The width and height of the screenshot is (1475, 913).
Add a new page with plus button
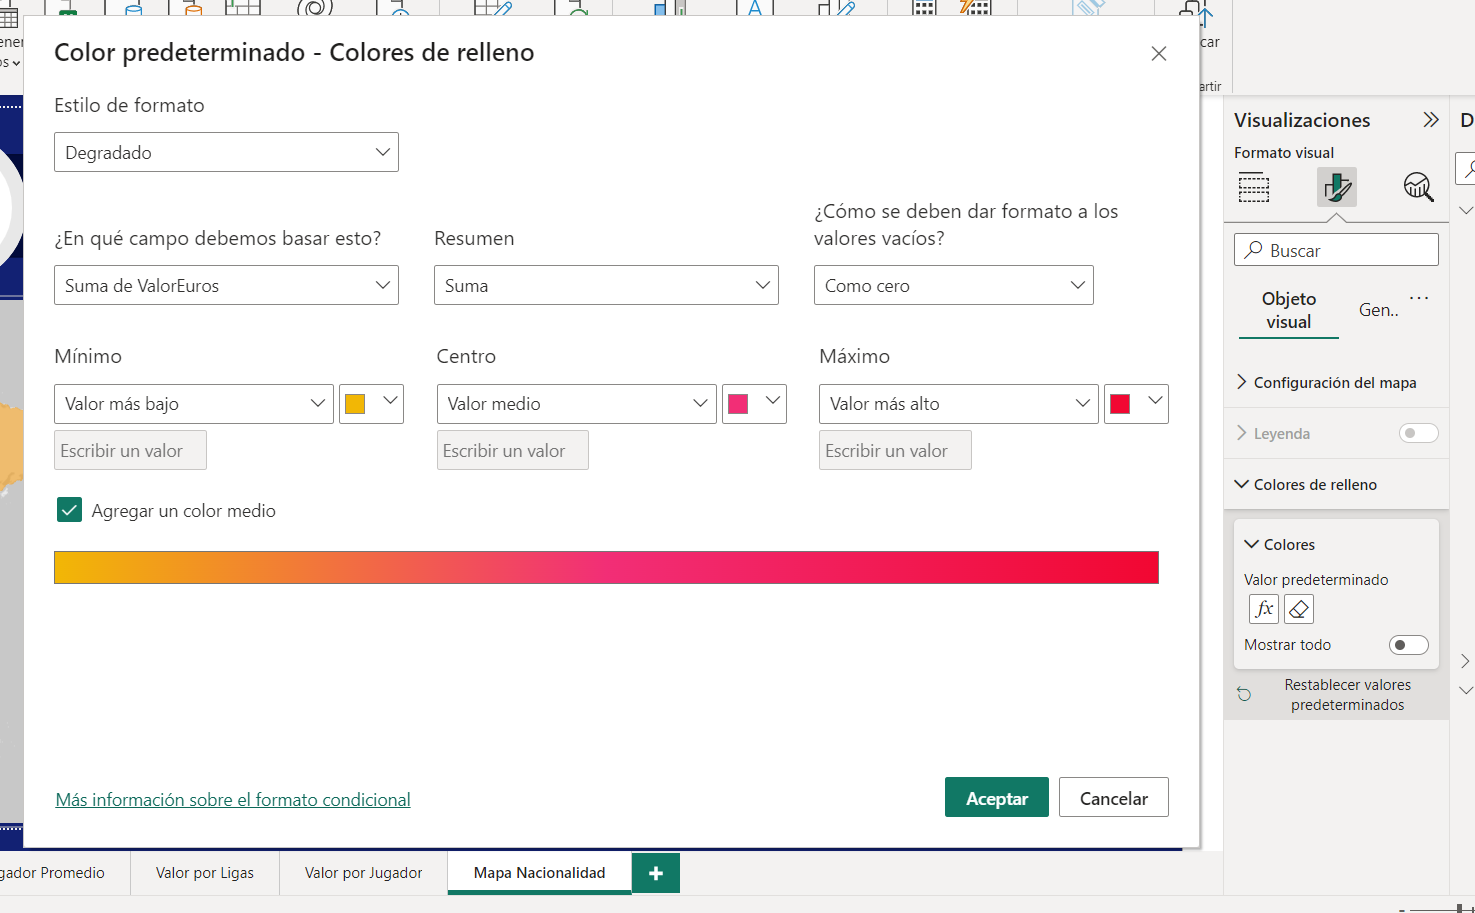point(656,873)
